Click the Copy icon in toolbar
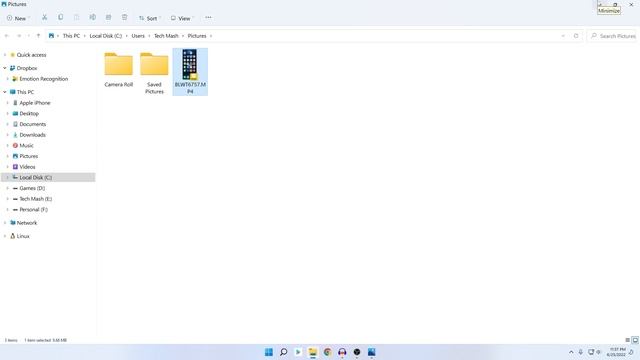Viewport: 640px width, 360px height. pos(60,18)
